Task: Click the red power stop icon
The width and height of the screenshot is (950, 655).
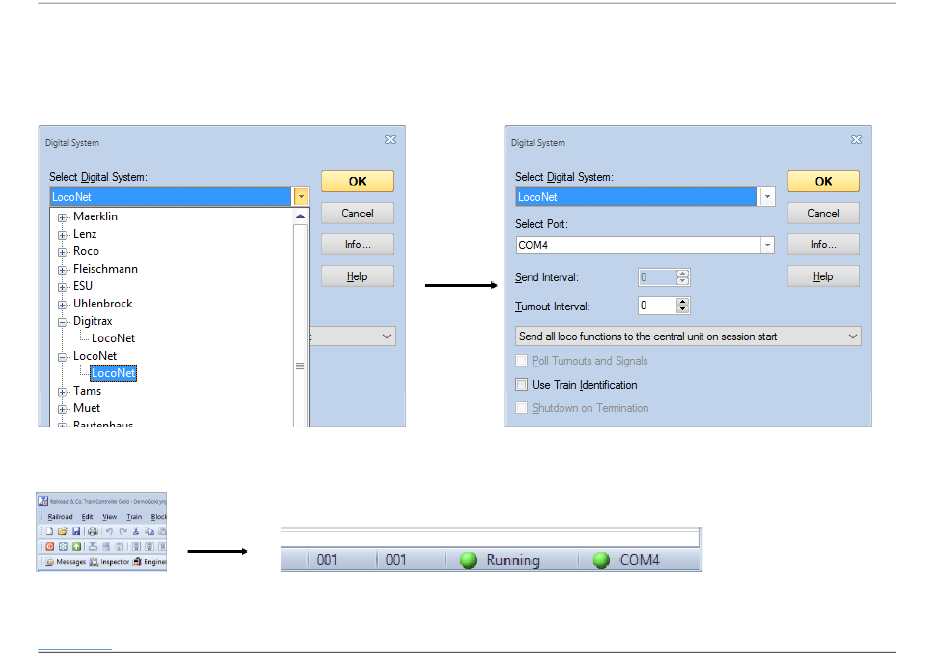Action: 50,547
